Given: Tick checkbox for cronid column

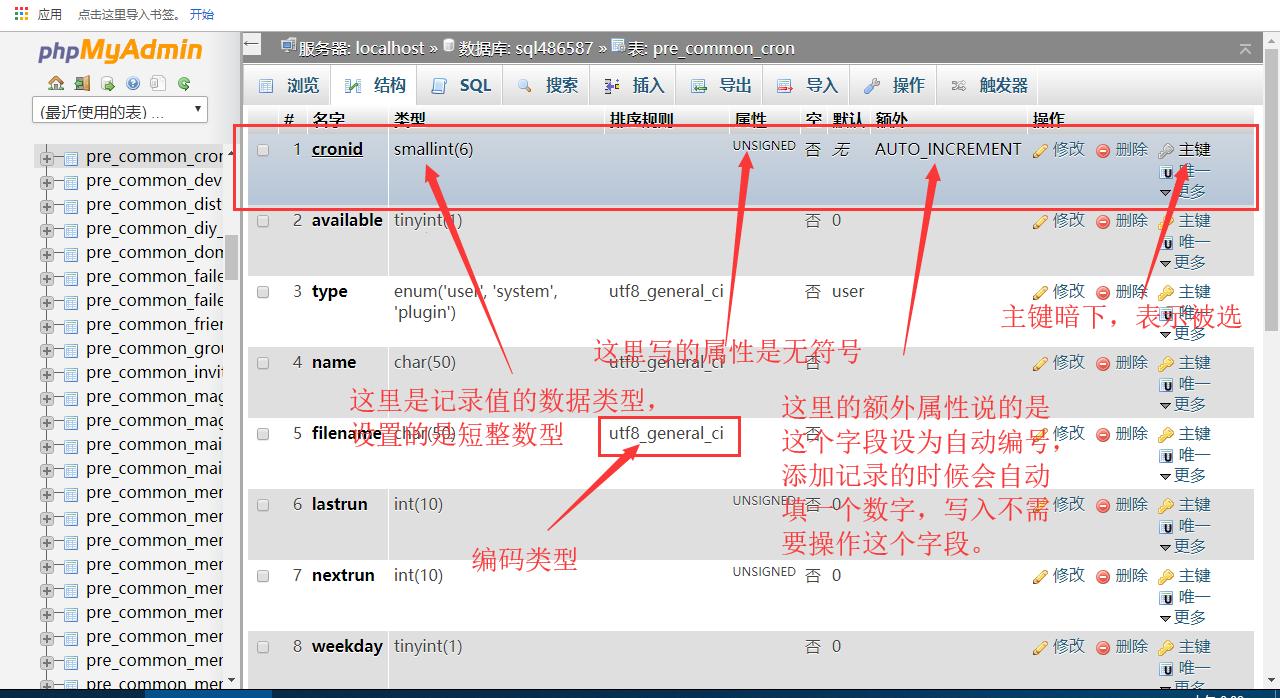Looking at the screenshot, I should [263, 150].
